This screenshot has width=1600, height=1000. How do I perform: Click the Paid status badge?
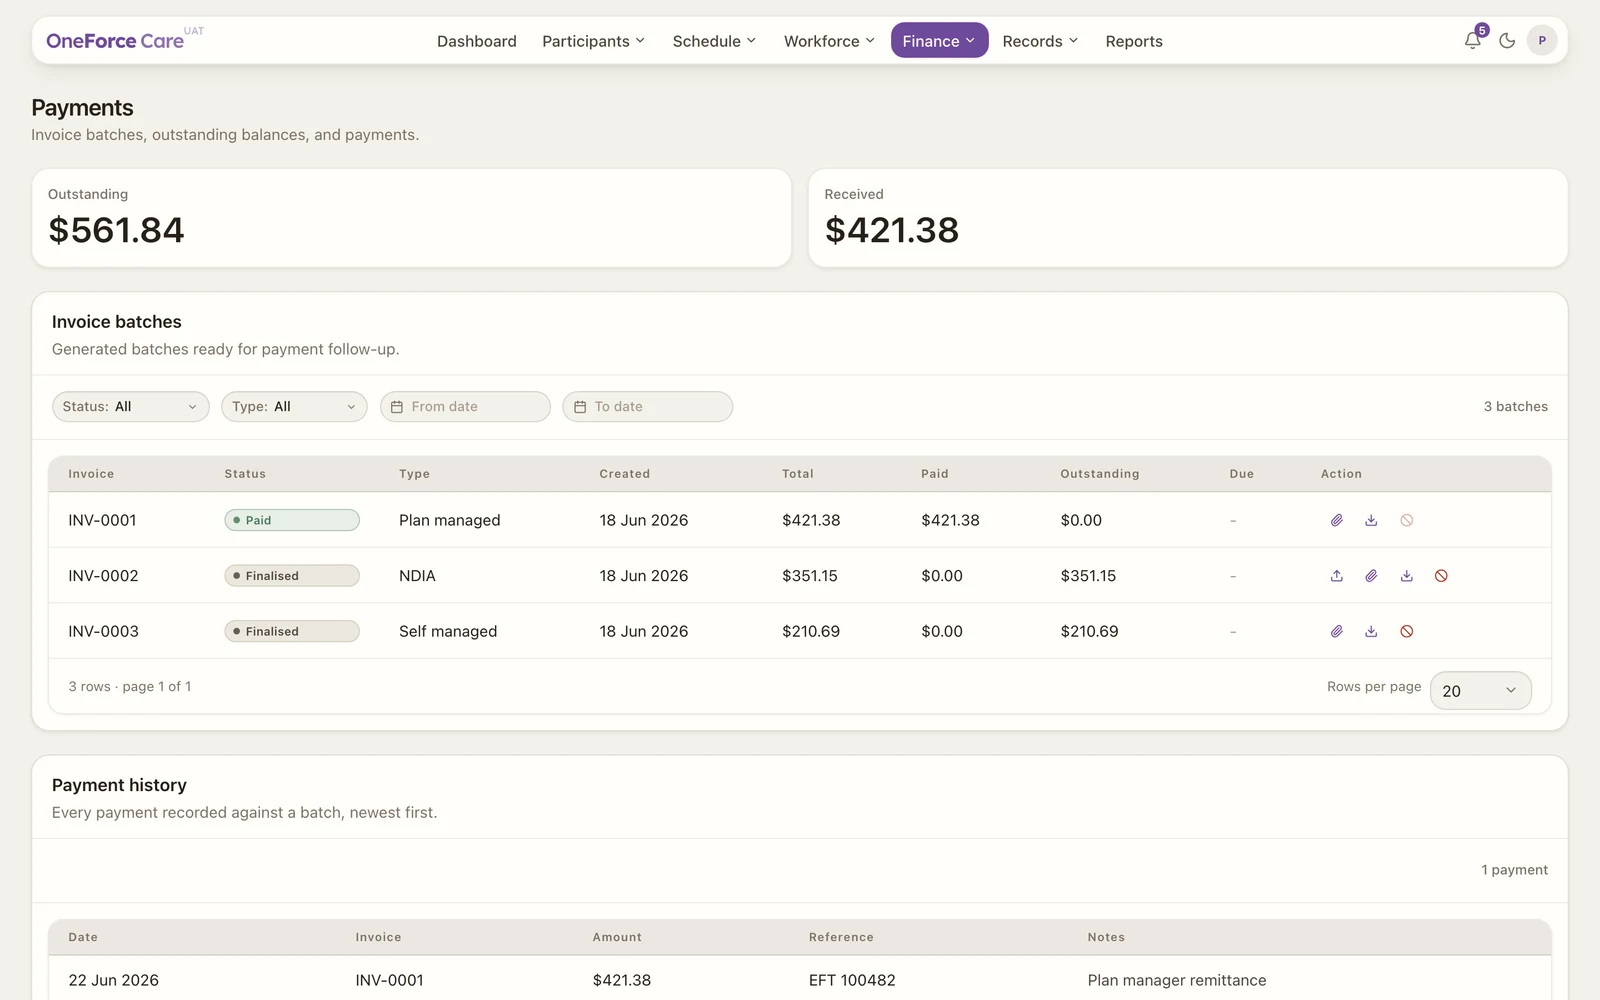[292, 520]
